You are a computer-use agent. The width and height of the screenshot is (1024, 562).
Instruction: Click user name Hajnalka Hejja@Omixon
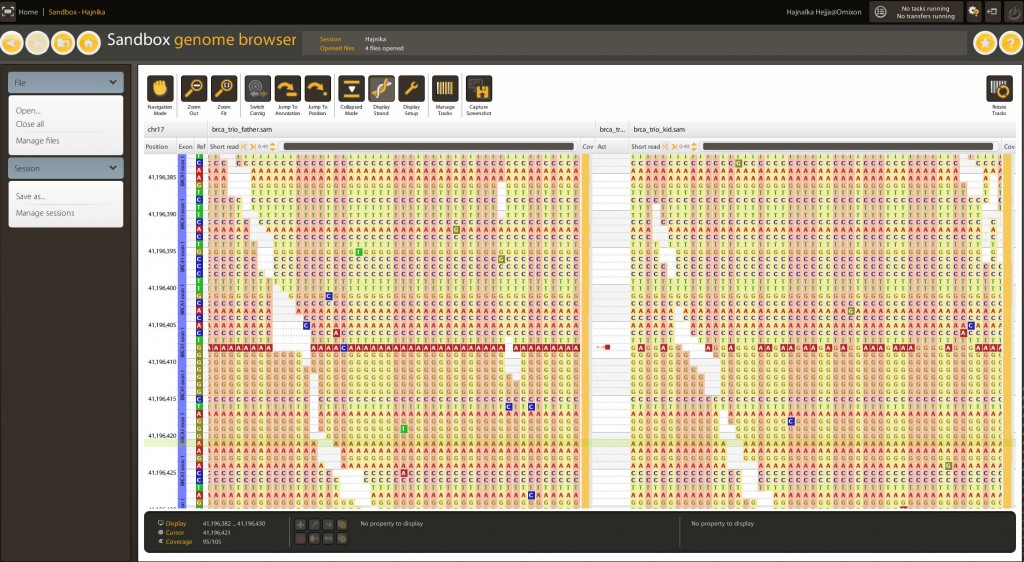824,12
